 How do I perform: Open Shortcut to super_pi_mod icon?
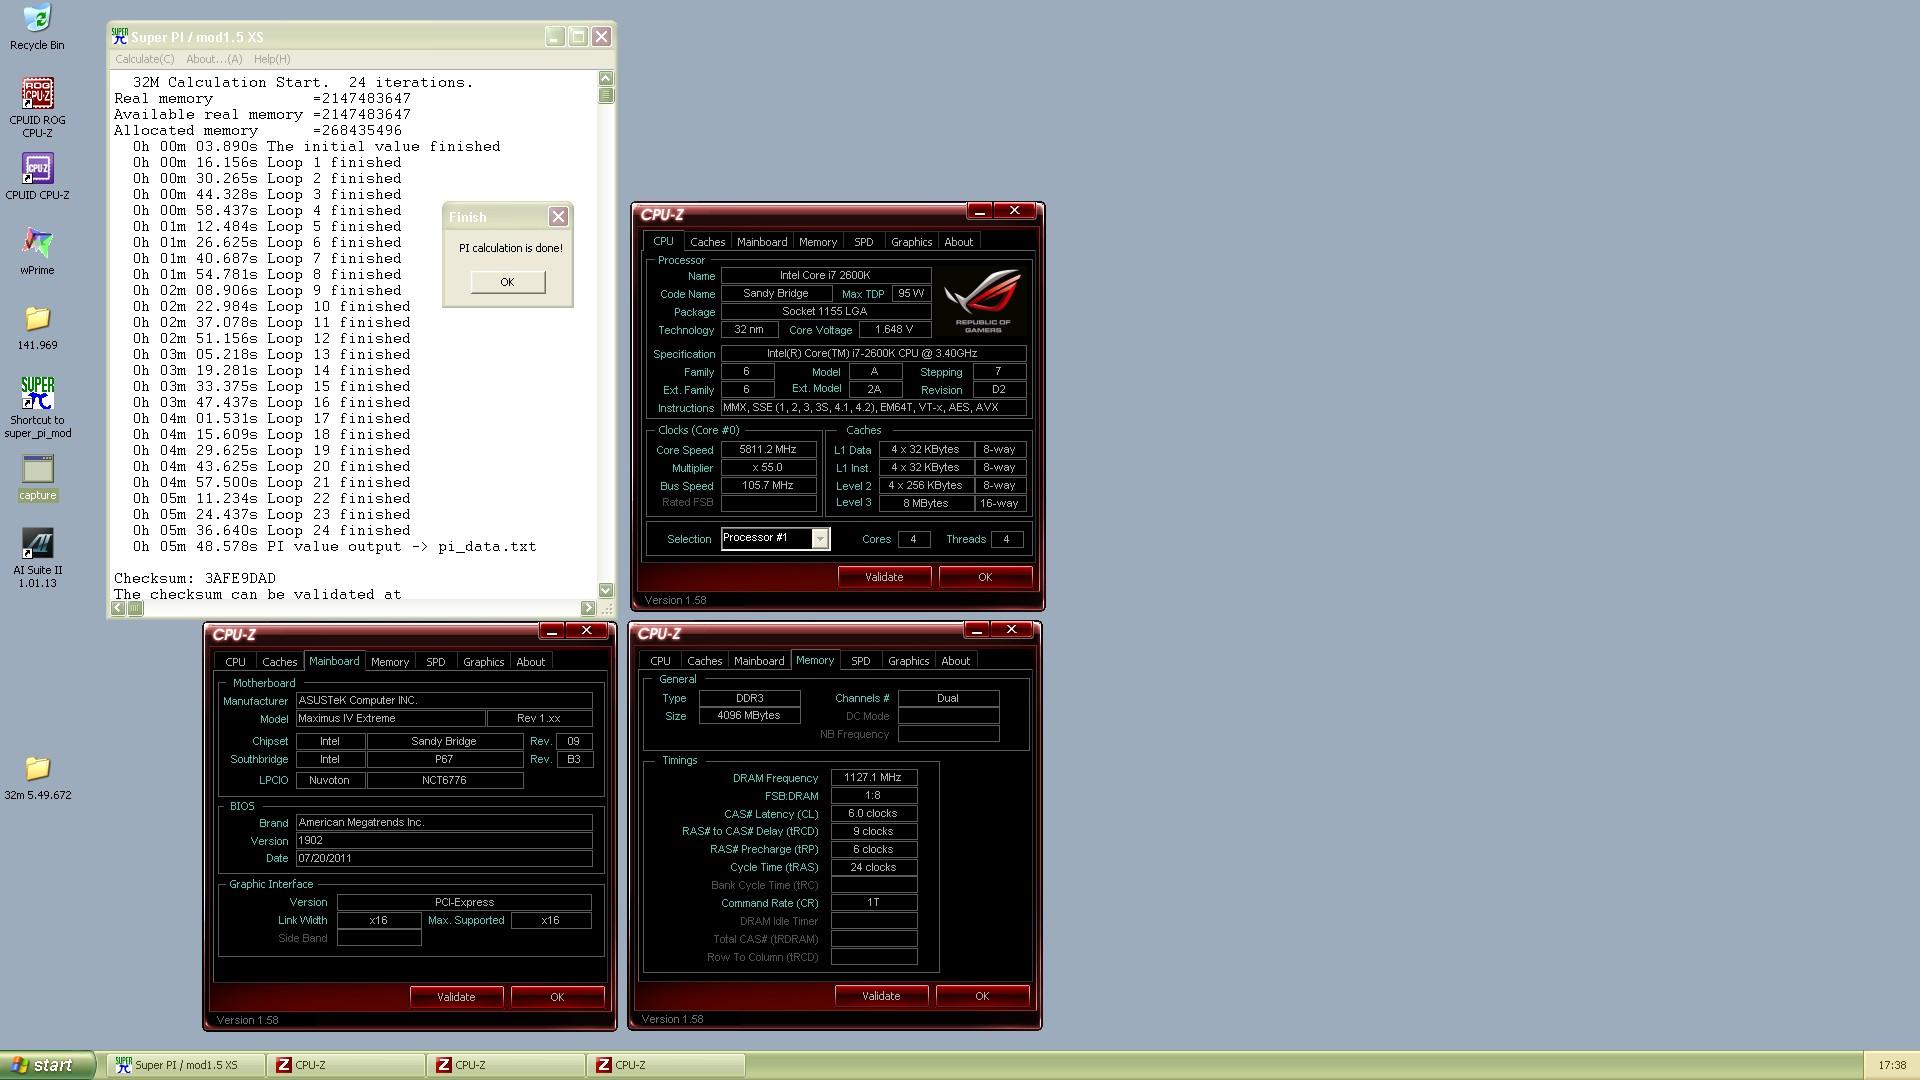click(x=37, y=407)
